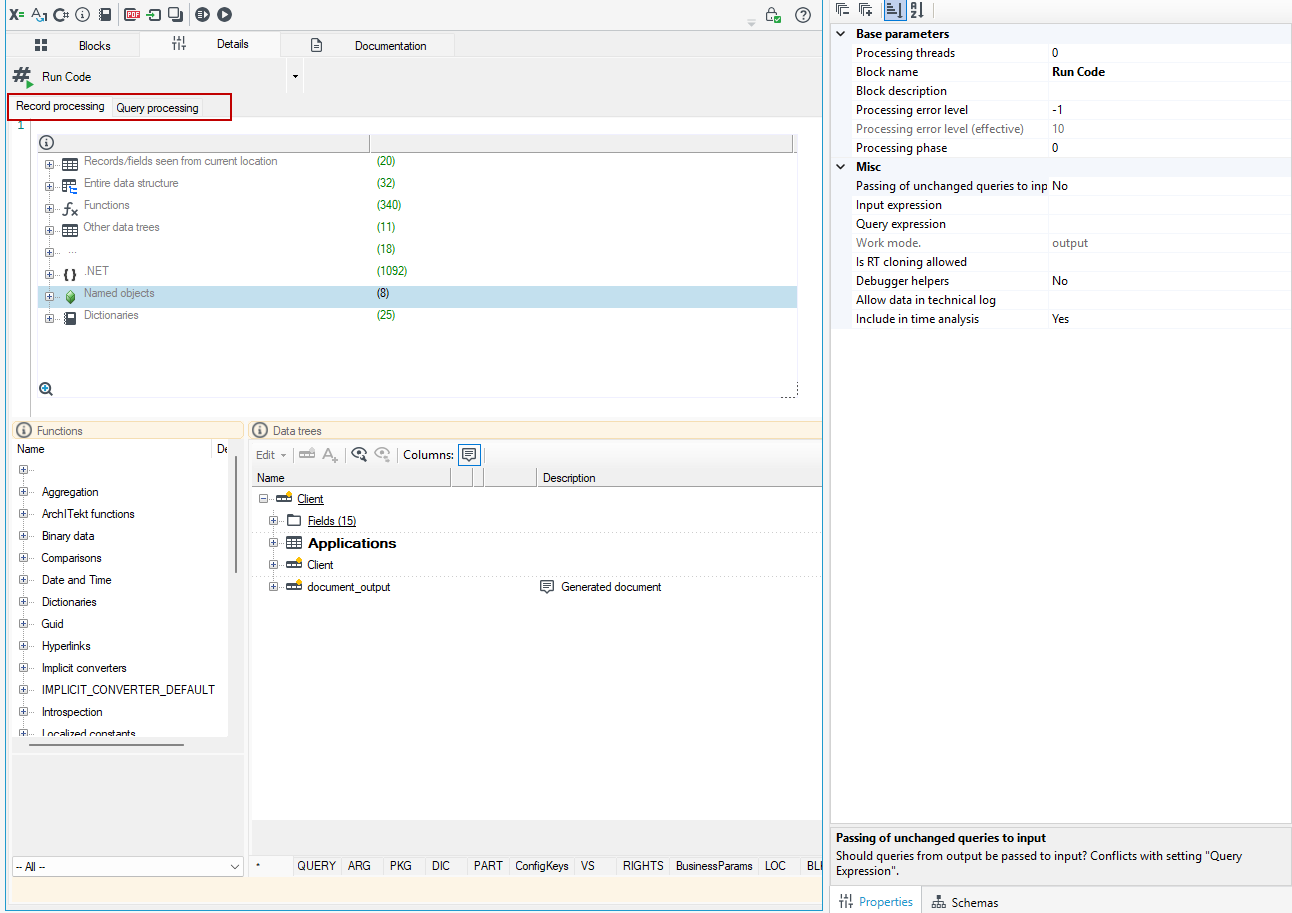Click the magnifier zoom icon below tree
Viewport: 1292px width, 913px height.
(x=46, y=389)
